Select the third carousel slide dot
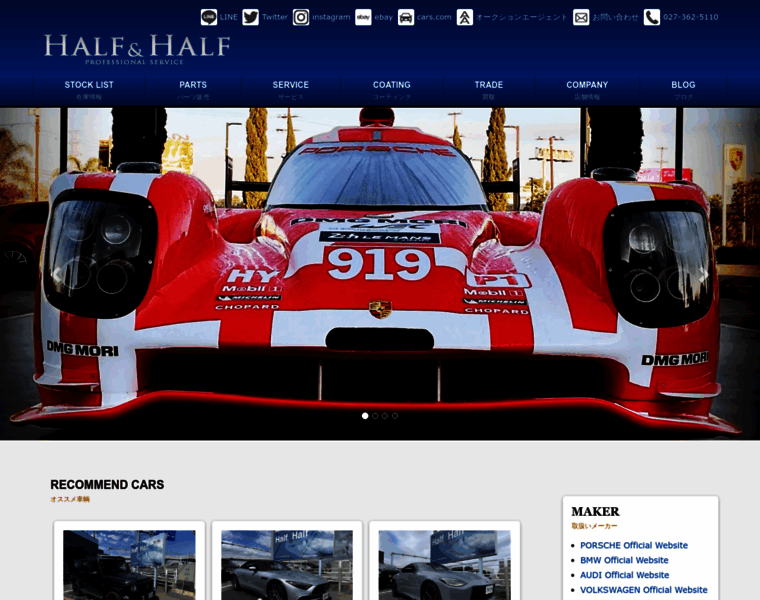Viewport: 760px width, 600px height. (x=385, y=415)
